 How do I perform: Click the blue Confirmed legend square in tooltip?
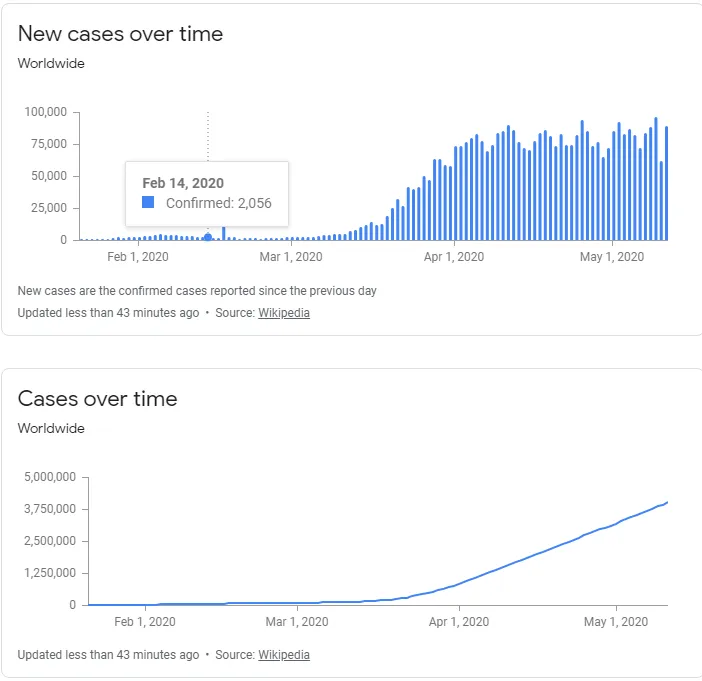tap(148, 202)
